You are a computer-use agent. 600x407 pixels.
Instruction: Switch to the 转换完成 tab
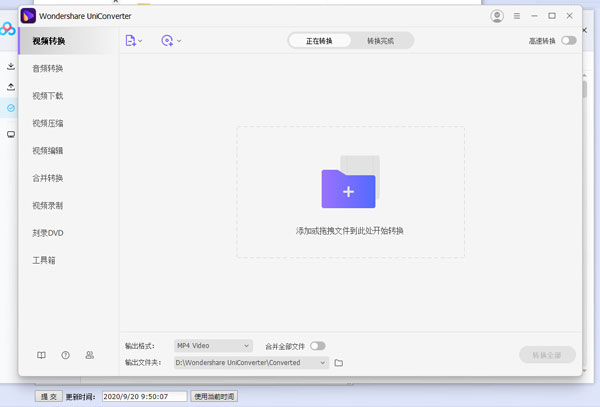381,41
